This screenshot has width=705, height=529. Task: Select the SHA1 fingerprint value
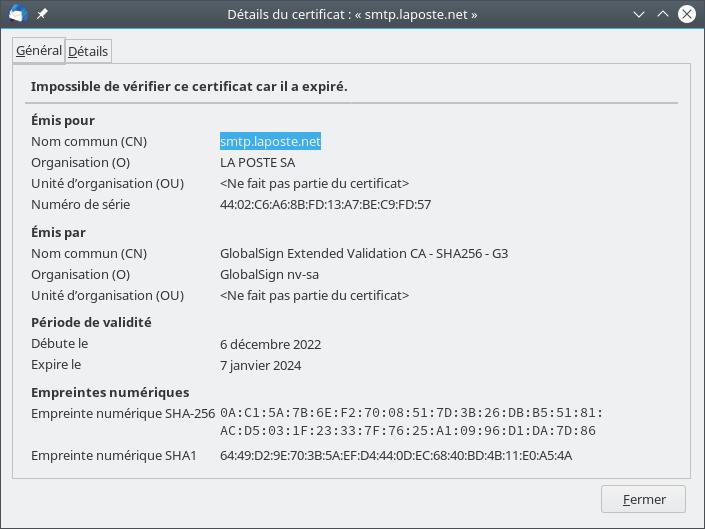click(396, 455)
